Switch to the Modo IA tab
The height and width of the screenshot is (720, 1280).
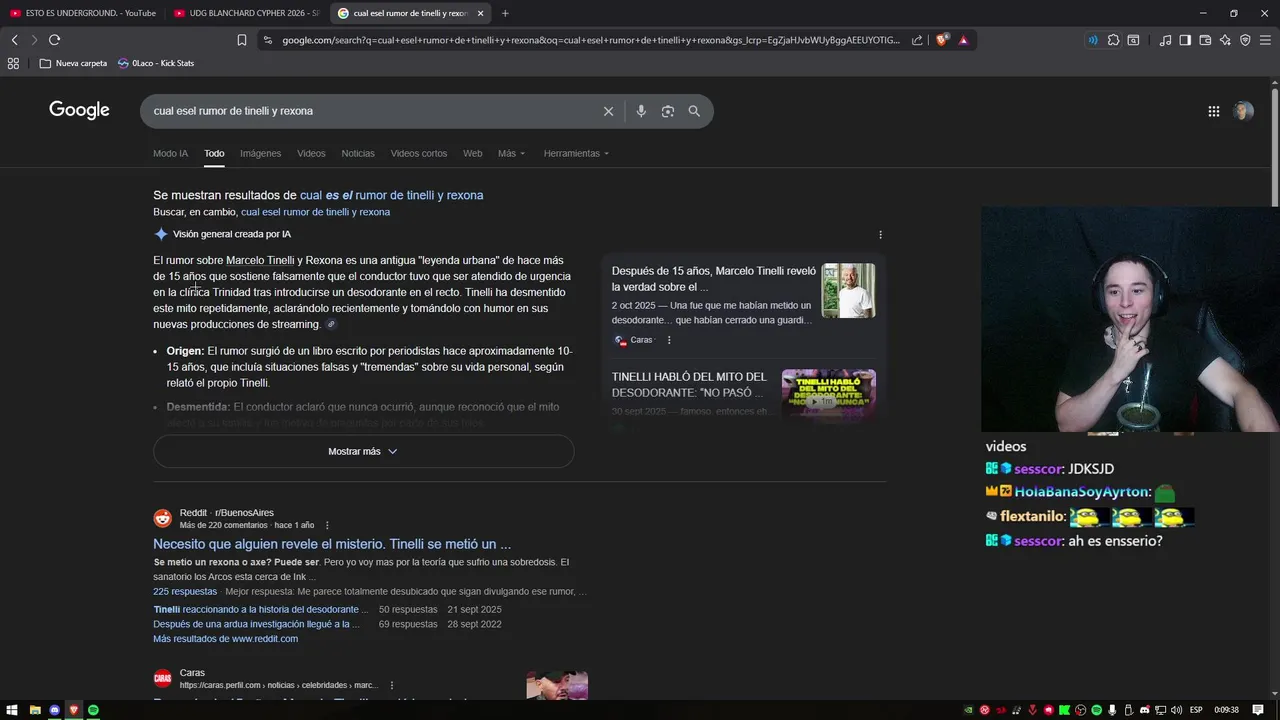[x=170, y=153]
